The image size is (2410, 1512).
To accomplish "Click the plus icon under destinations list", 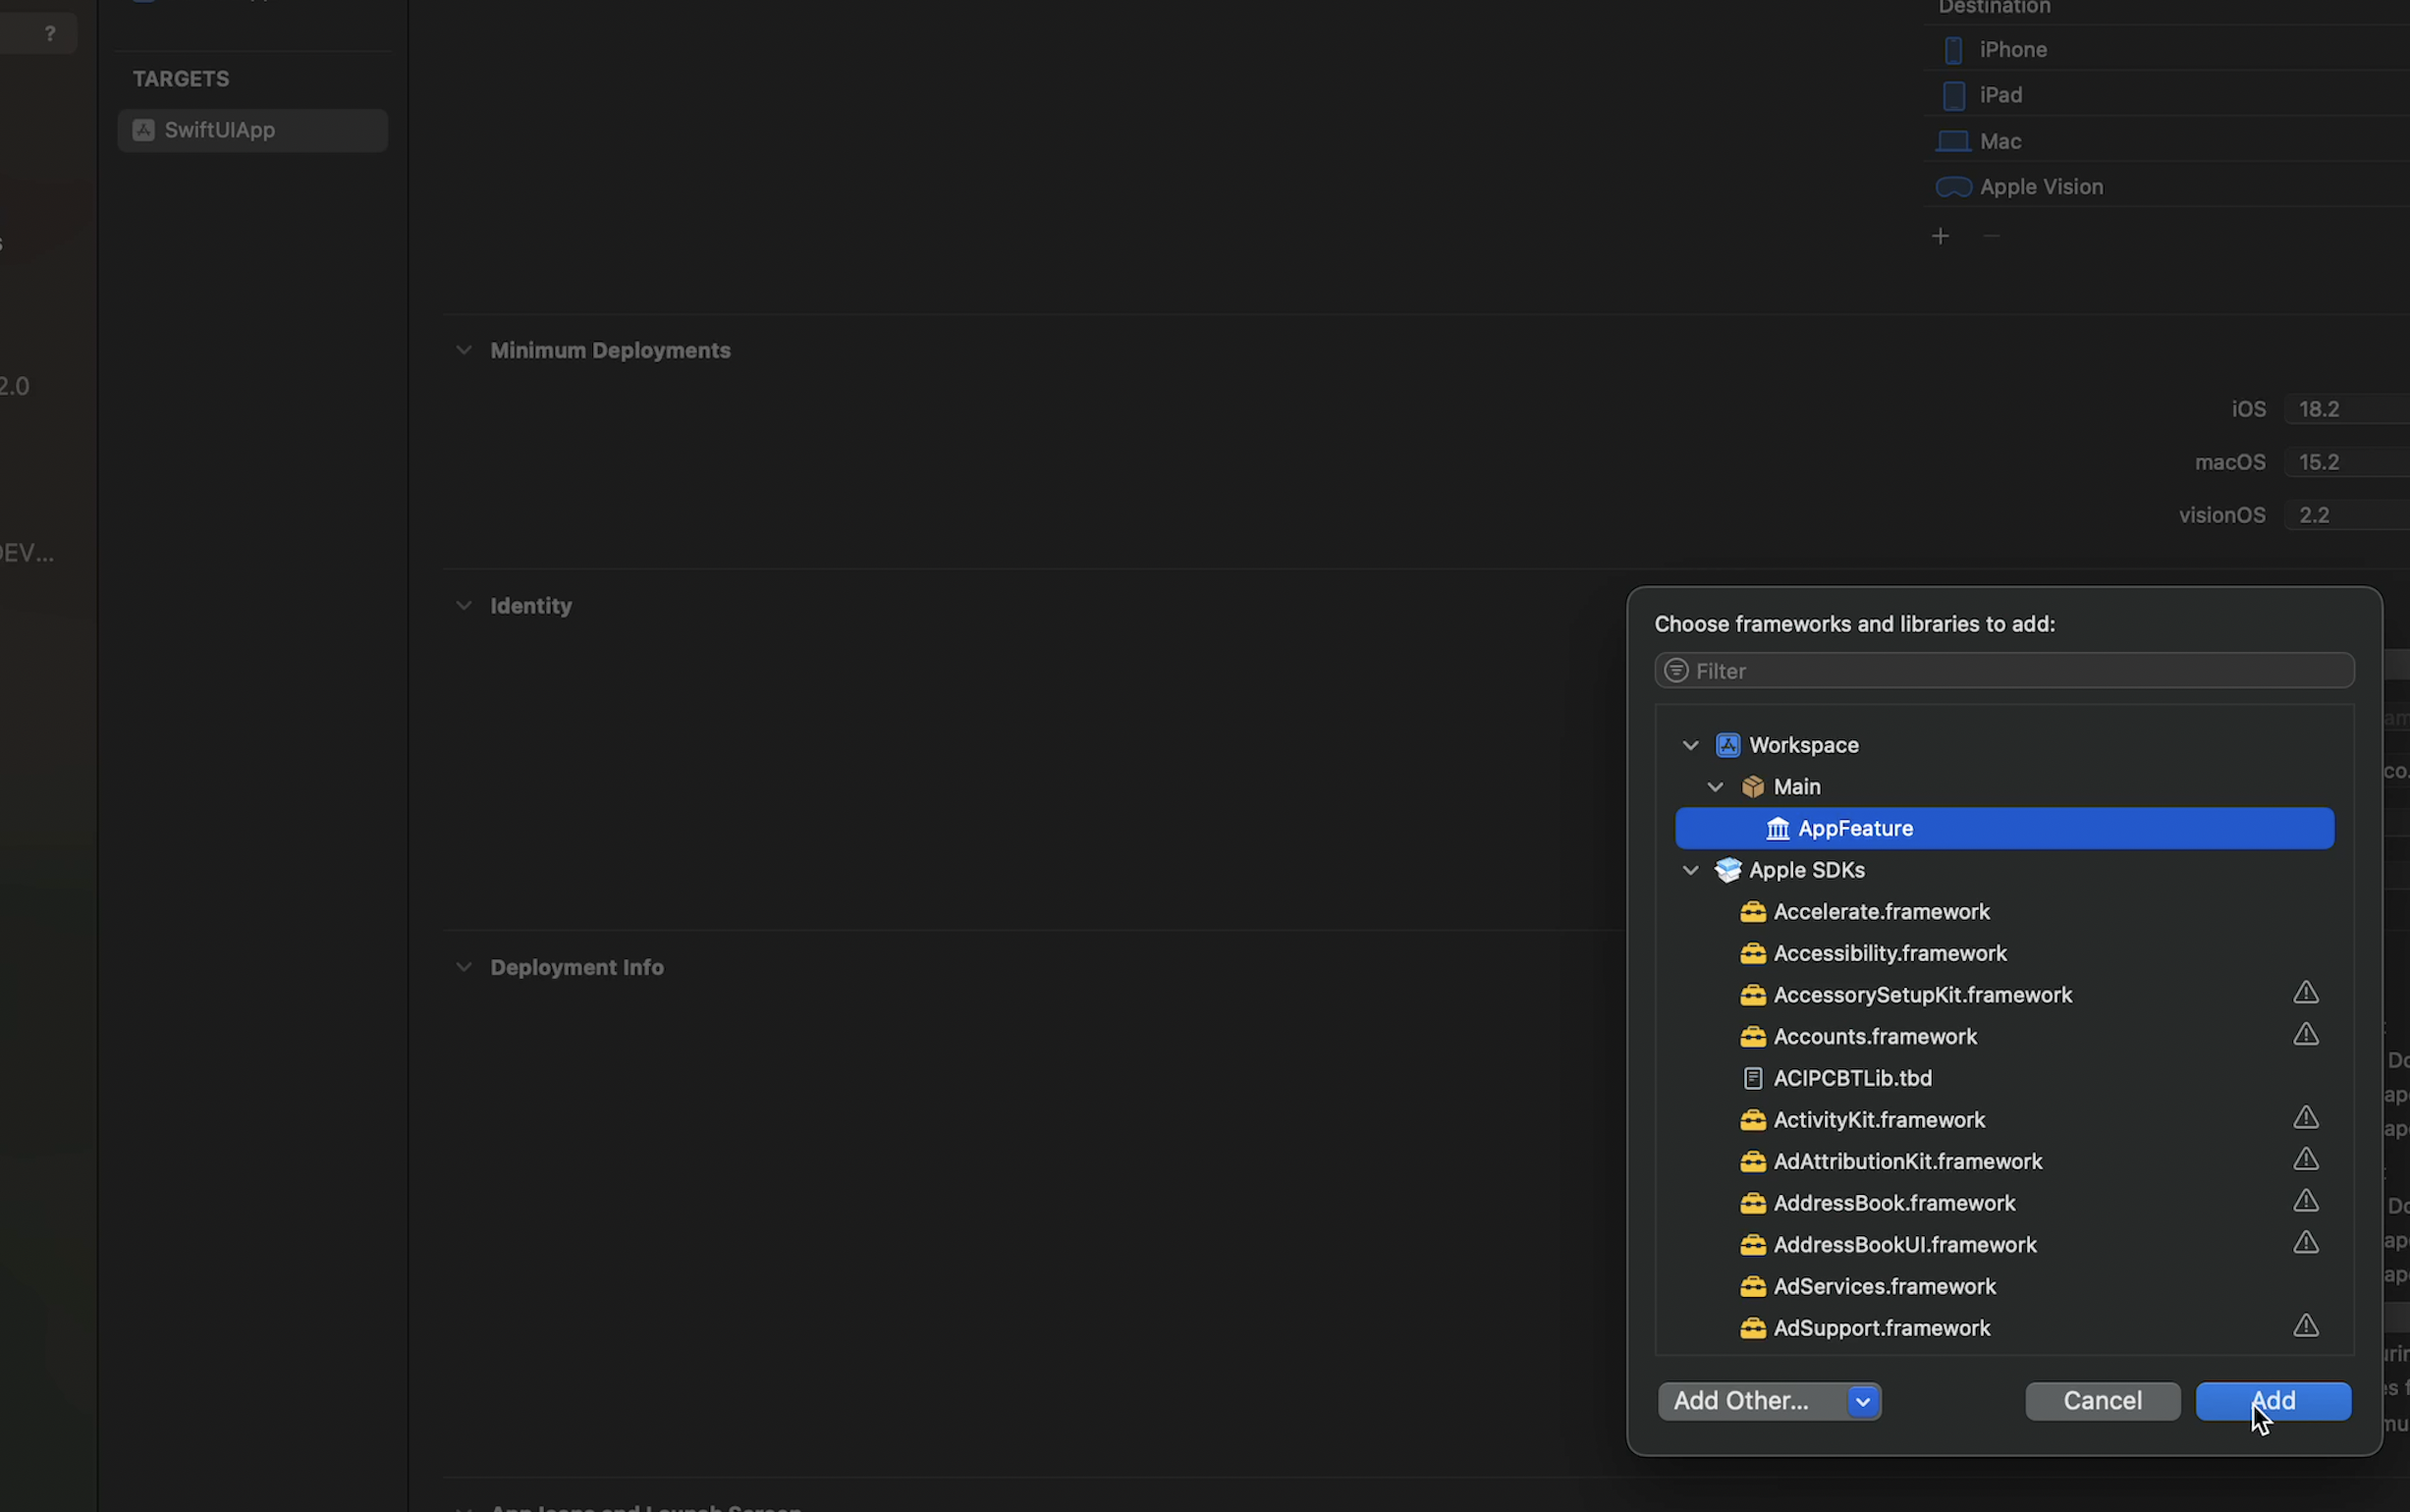I will (1940, 236).
